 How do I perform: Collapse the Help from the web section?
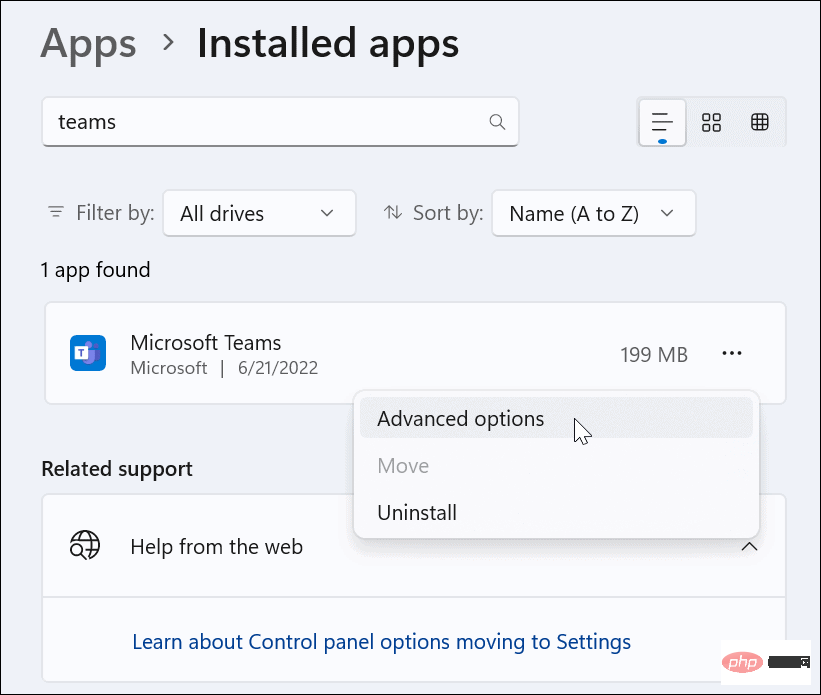click(749, 547)
